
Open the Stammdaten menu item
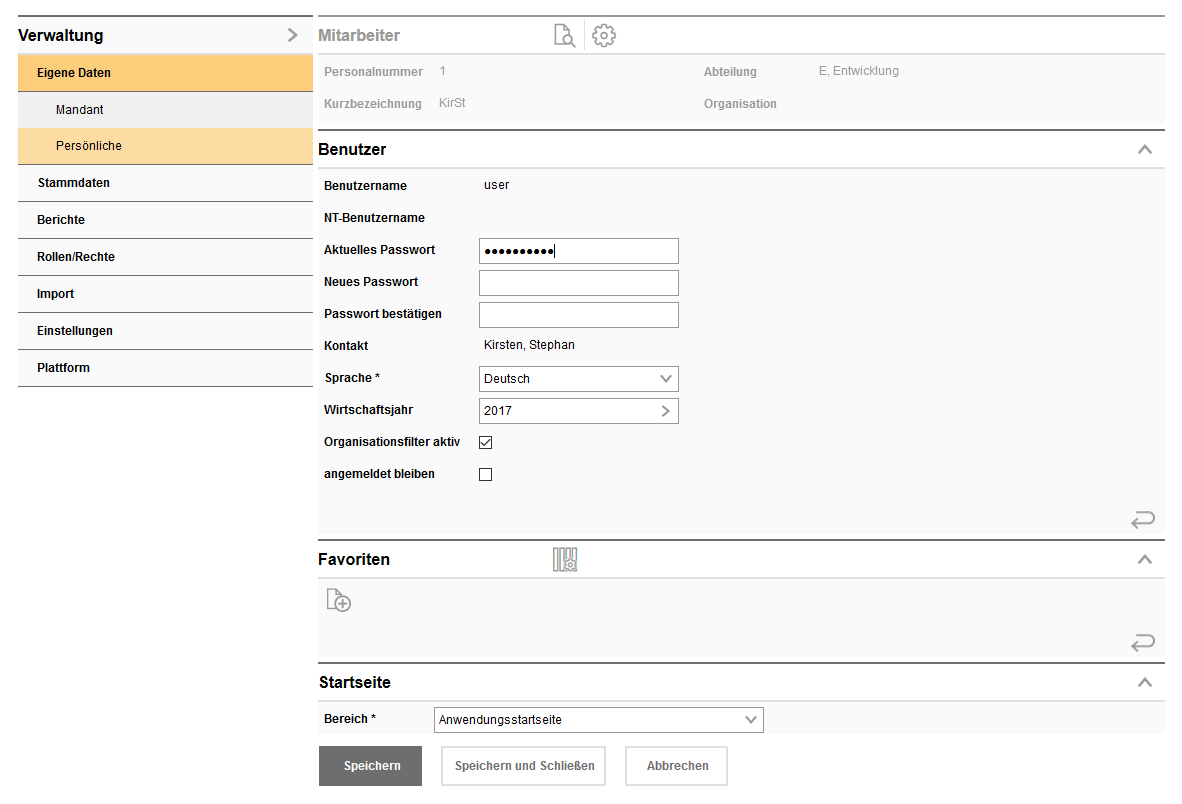click(74, 183)
